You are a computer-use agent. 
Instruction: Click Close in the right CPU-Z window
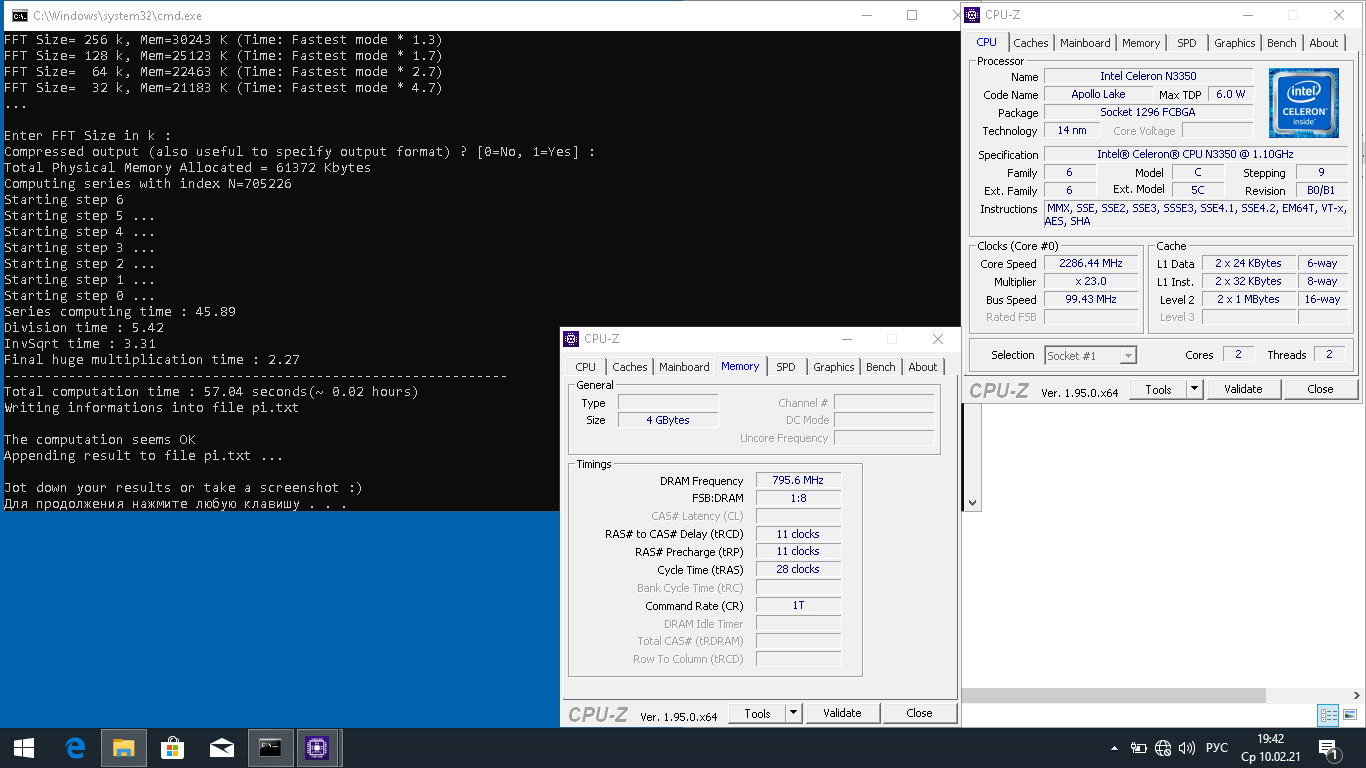(1320, 389)
